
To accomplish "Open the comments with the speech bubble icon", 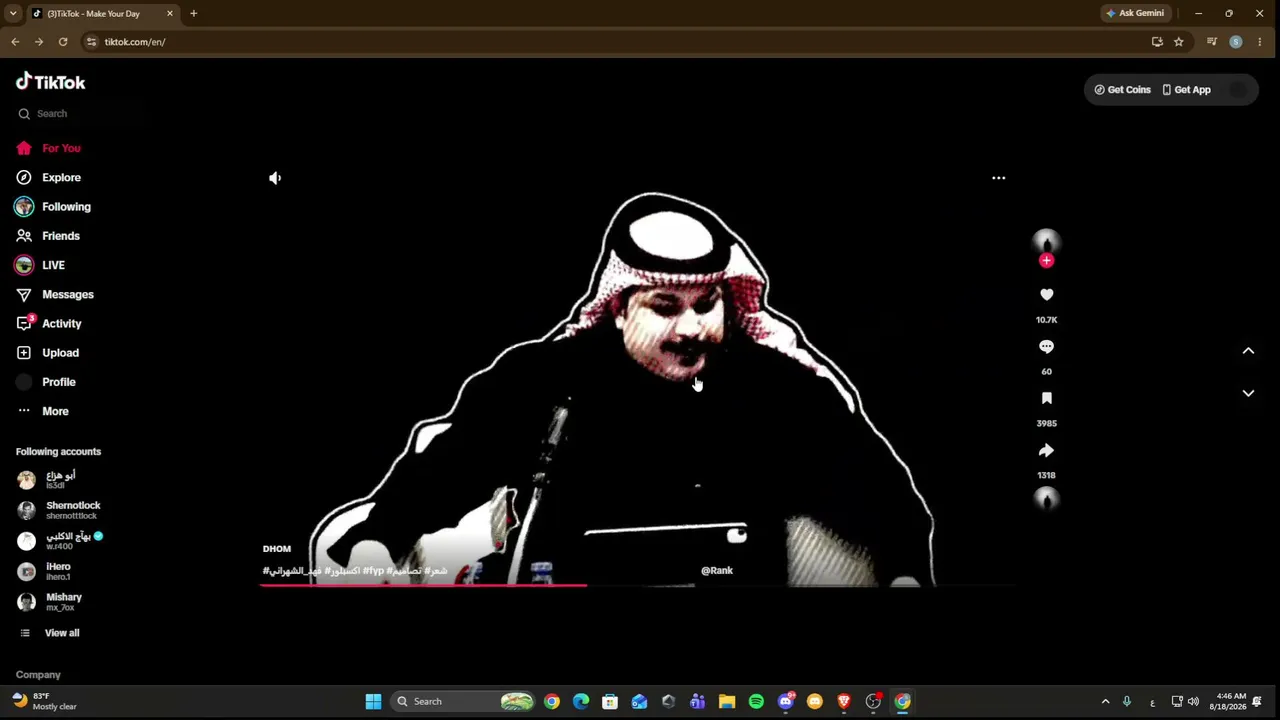I will click(x=1046, y=347).
